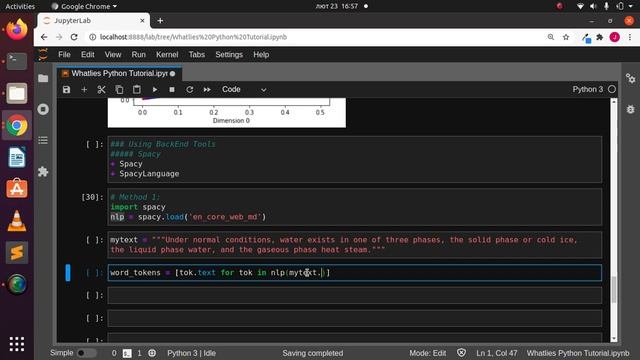Click the JupyterLab logo icon
This screenshot has height=360, width=640.
[x=43, y=54]
